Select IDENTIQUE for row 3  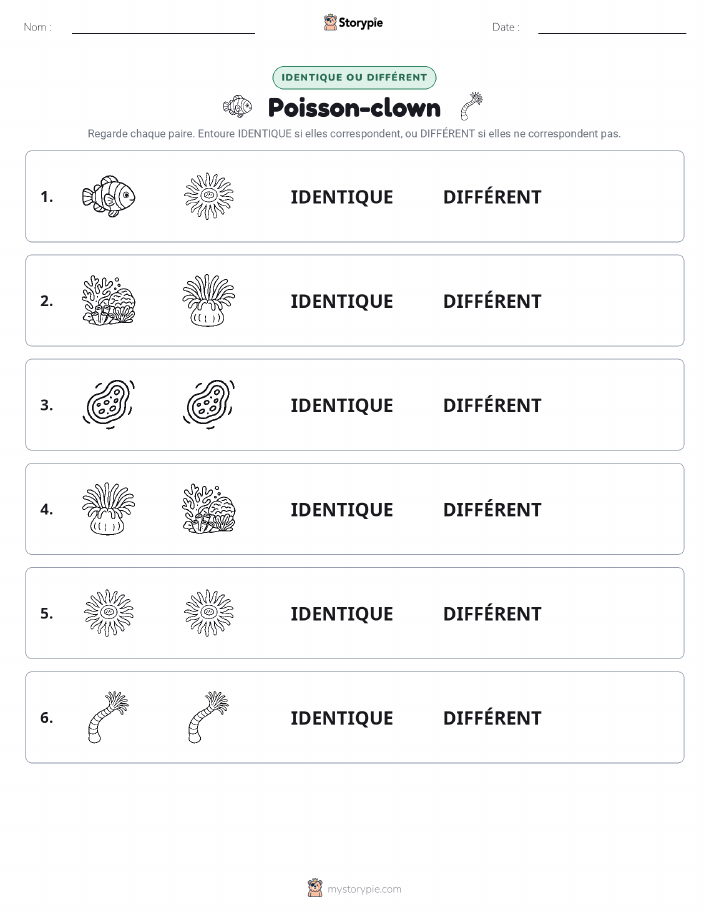pos(342,405)
